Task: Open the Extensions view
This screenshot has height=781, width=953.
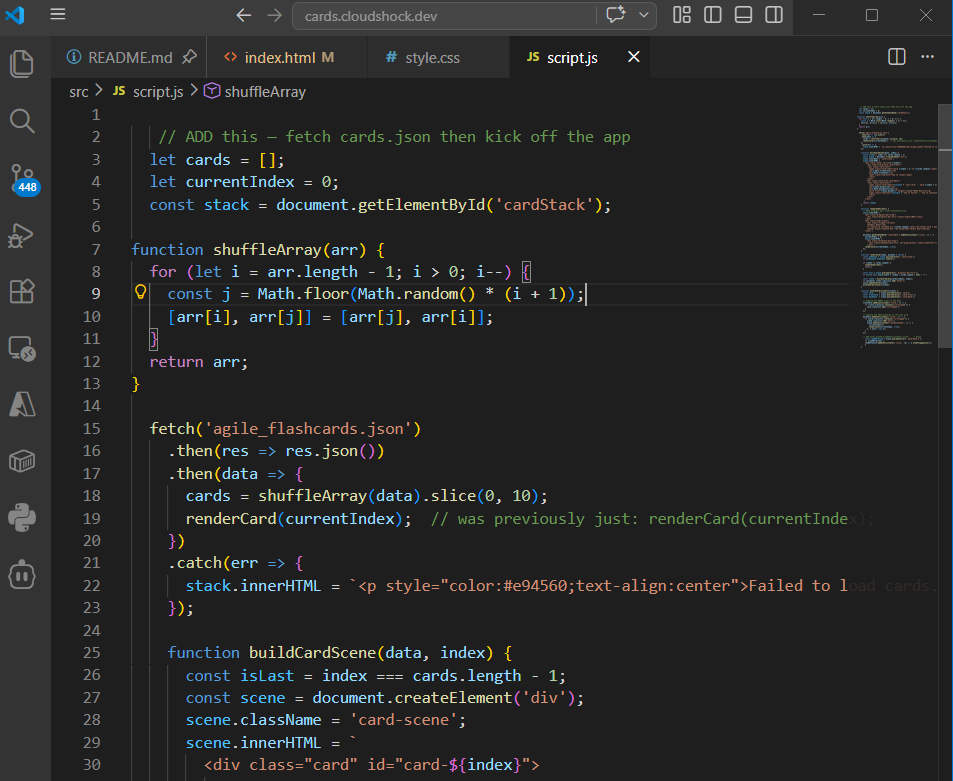Action: tap(22, 291)
